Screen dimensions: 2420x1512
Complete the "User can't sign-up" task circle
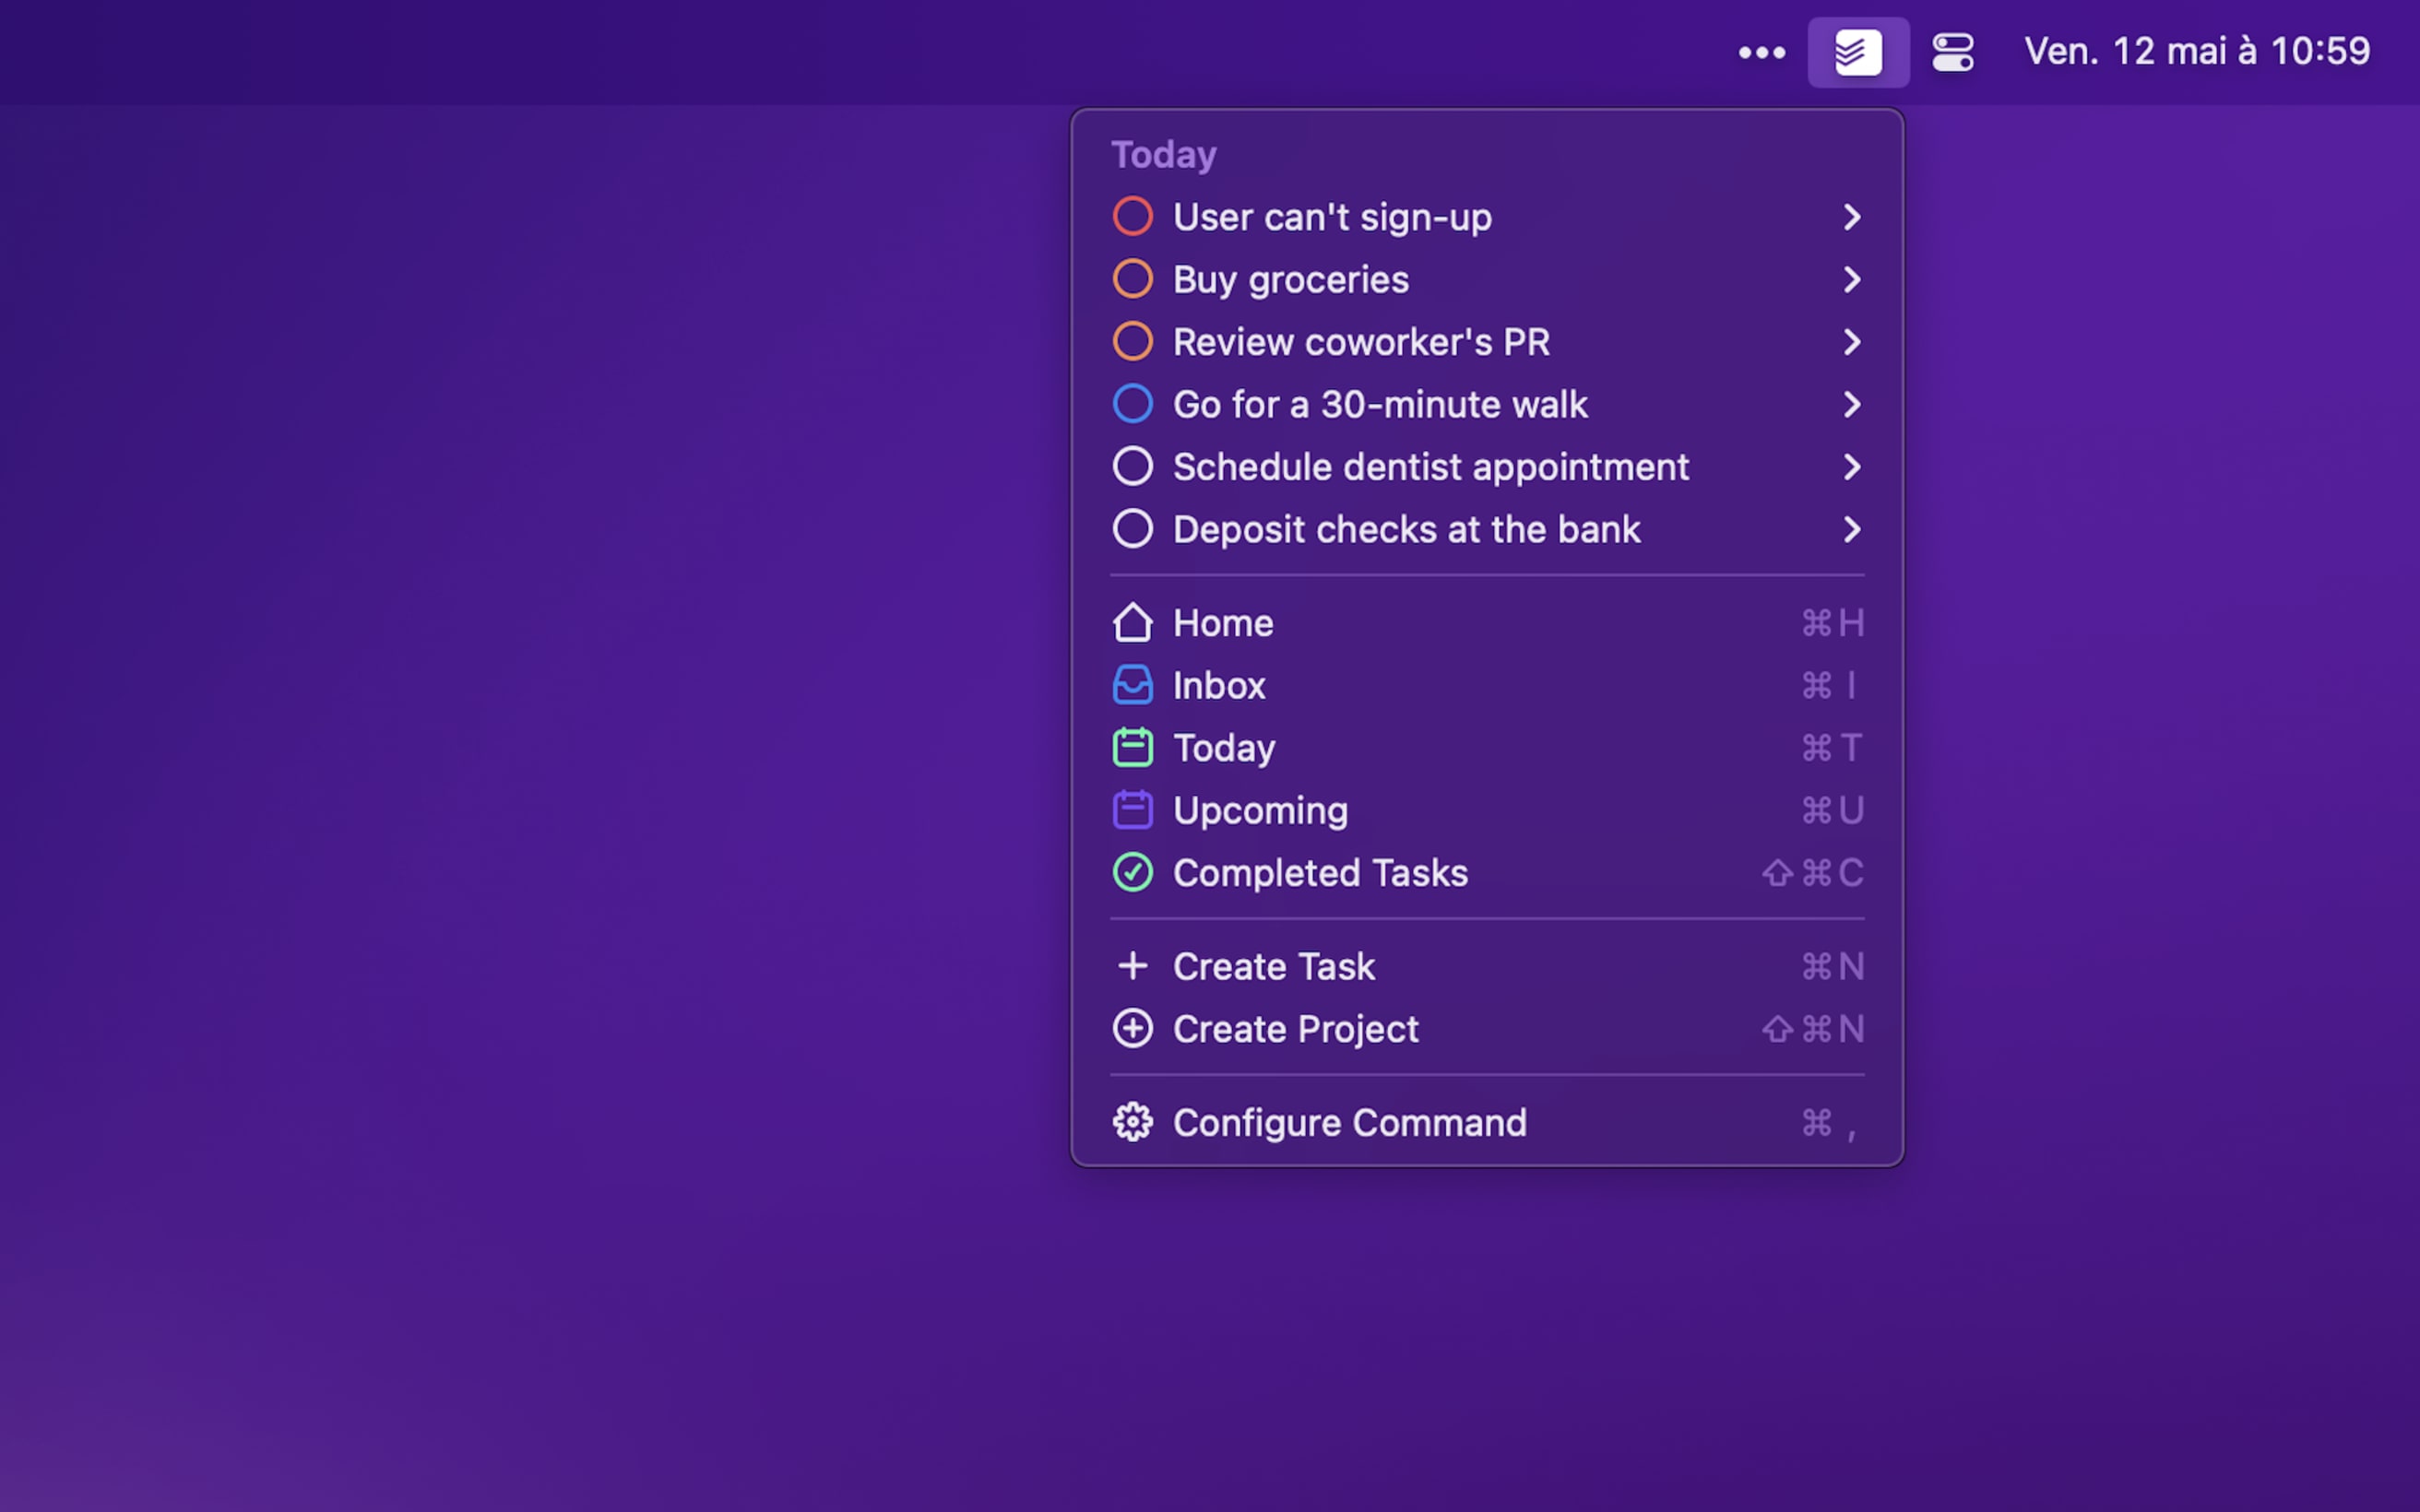[x=1132, y=217]
